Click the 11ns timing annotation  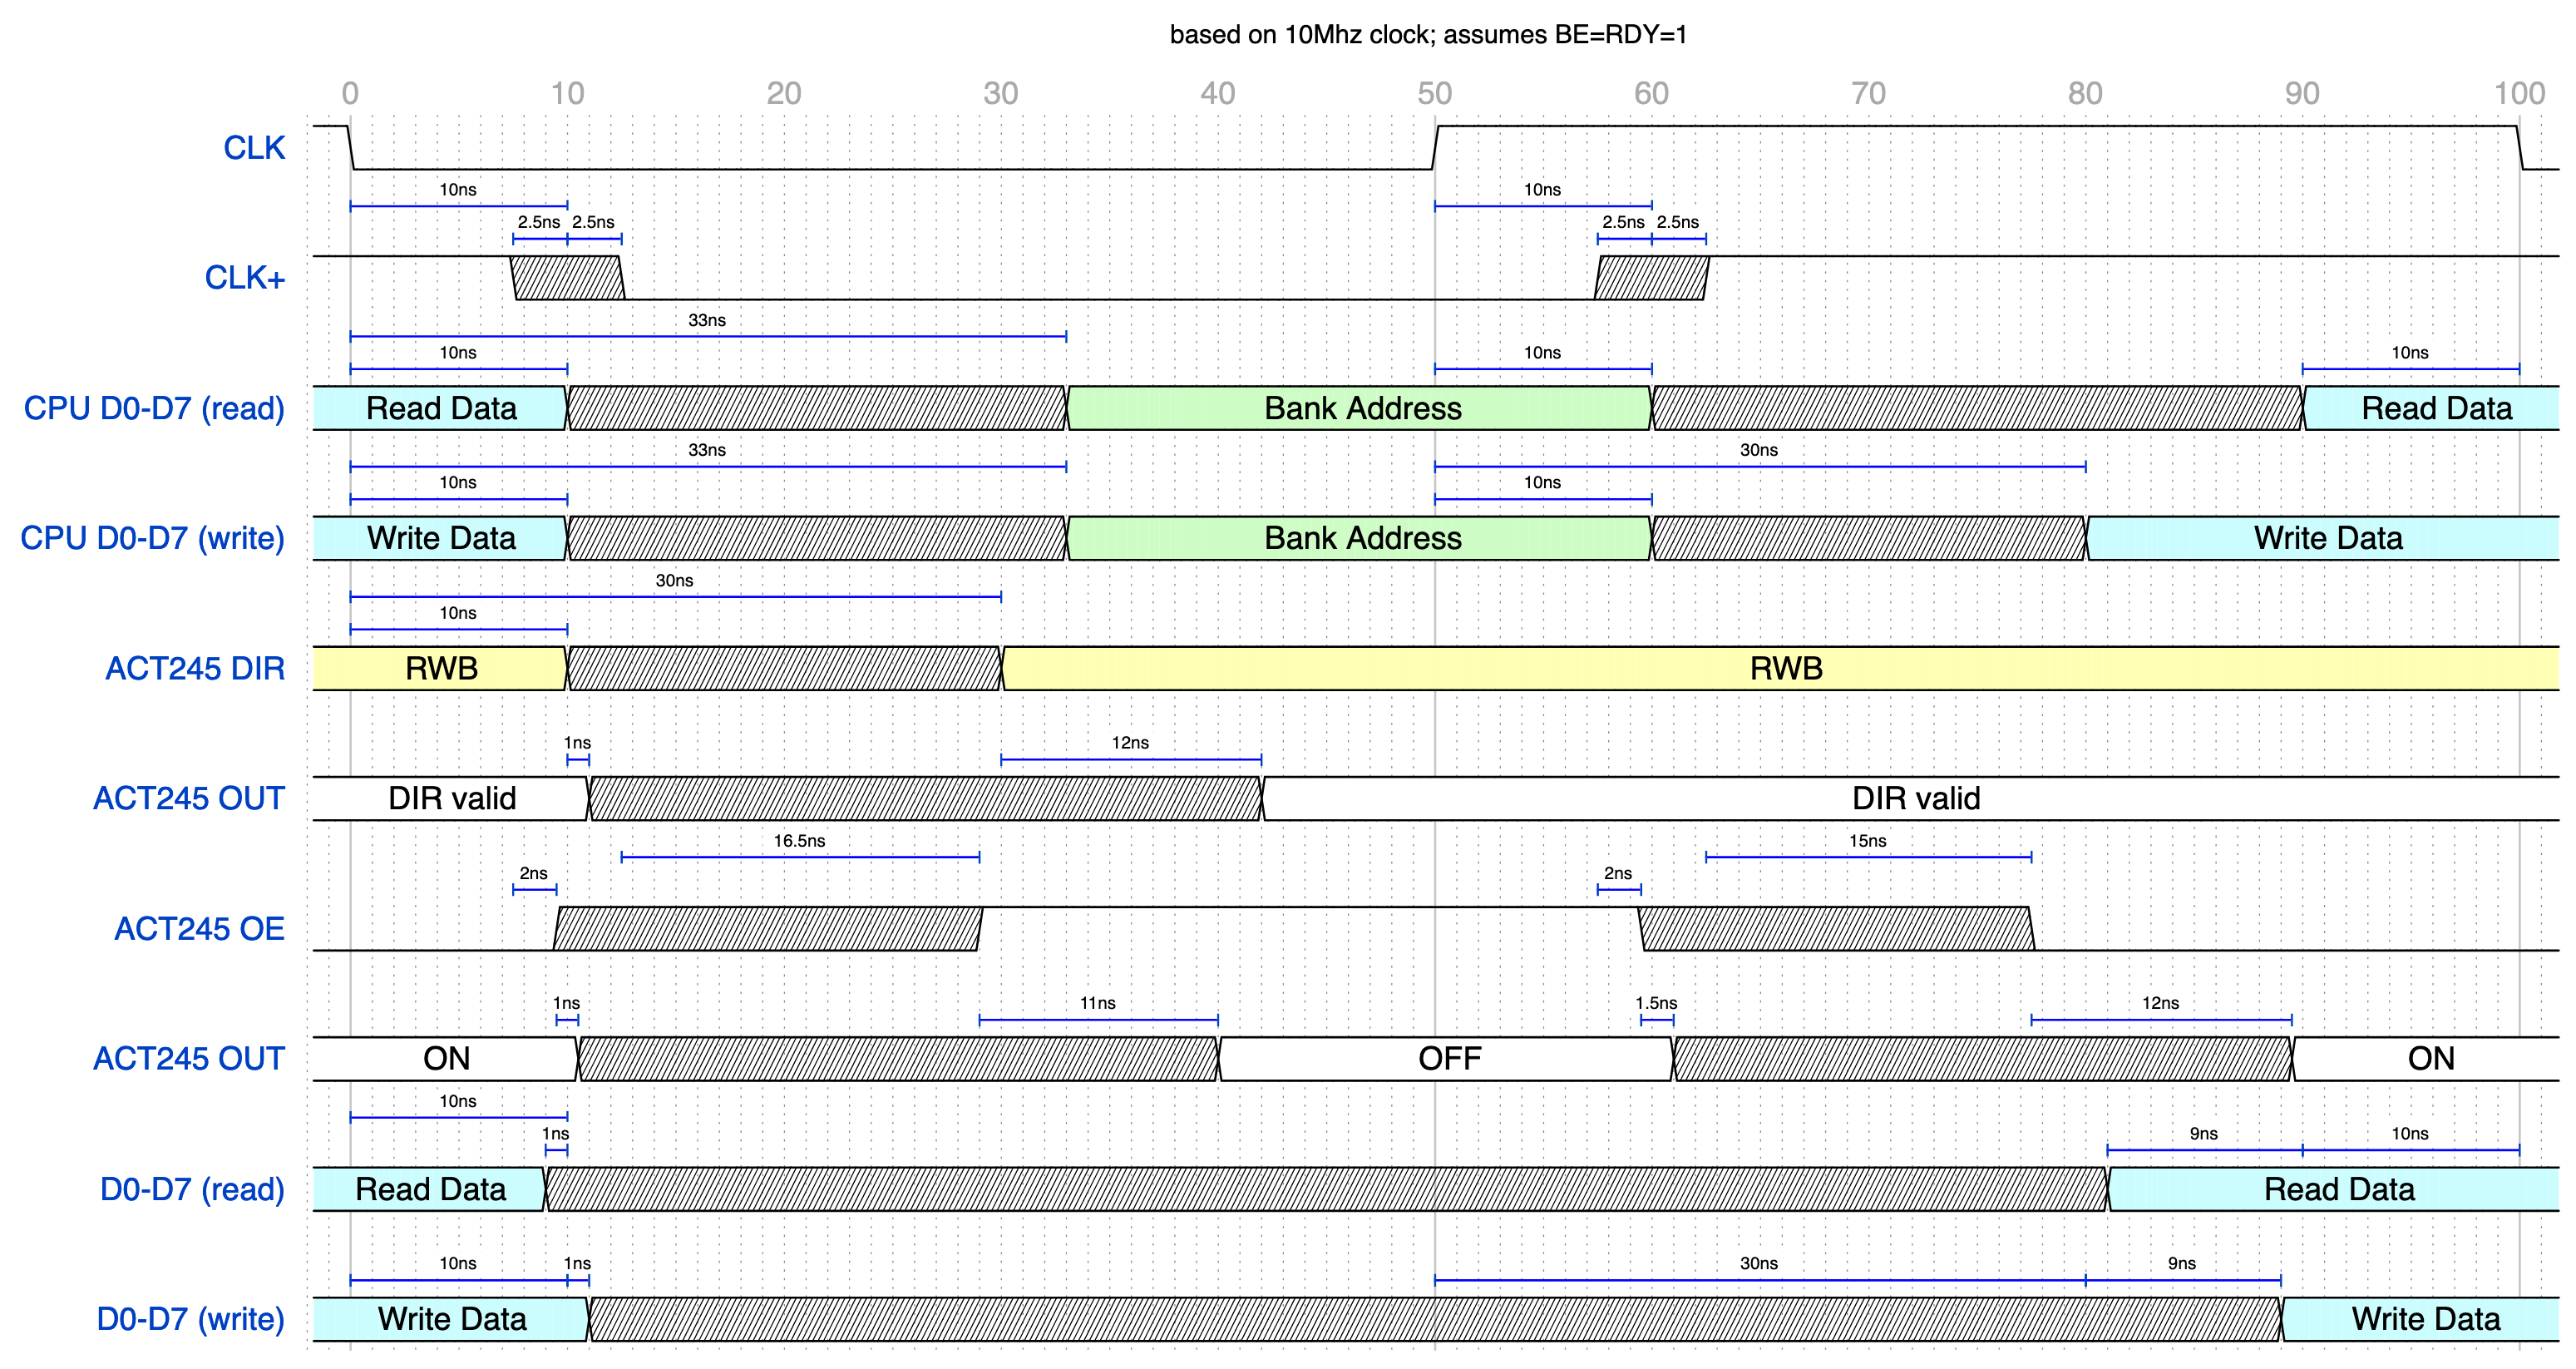[x=1097, y=1003]
